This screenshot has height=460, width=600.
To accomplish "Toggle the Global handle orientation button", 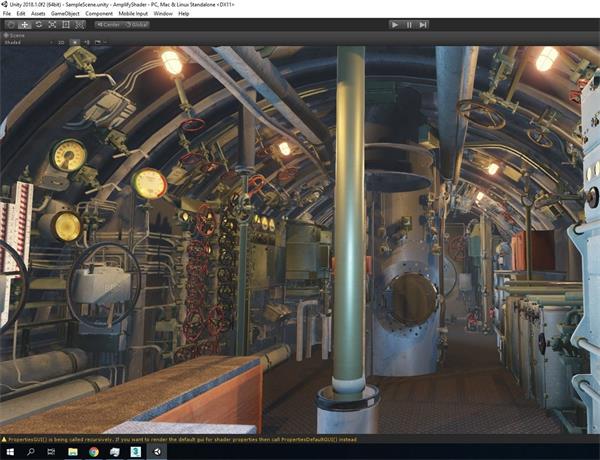I will [x=135, y=24].
